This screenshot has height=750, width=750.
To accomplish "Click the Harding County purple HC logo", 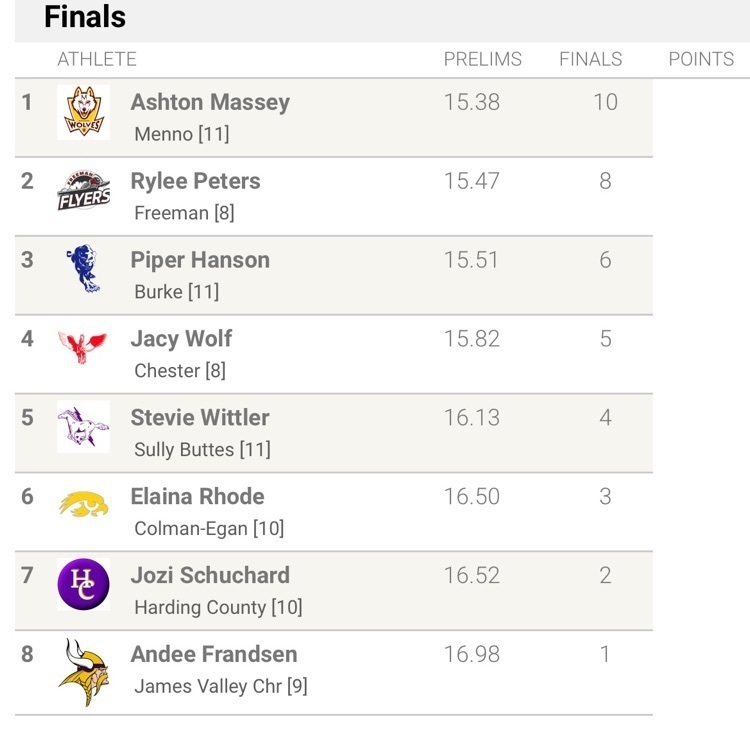I will coord(83,584).
